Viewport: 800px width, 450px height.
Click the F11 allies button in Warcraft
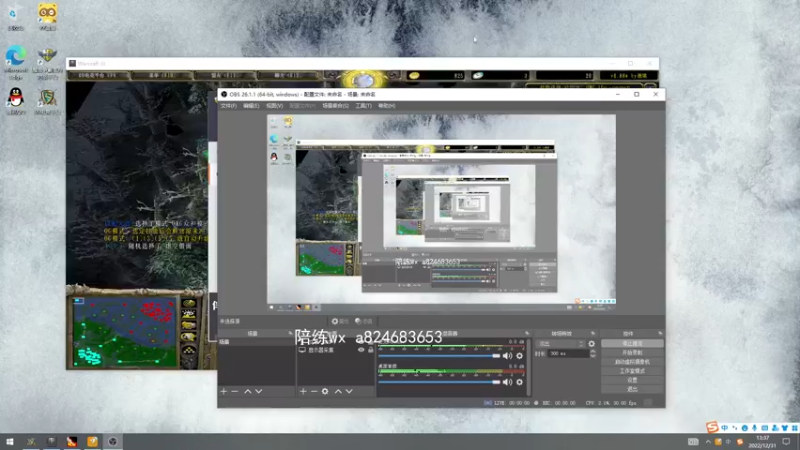(224, 76)
